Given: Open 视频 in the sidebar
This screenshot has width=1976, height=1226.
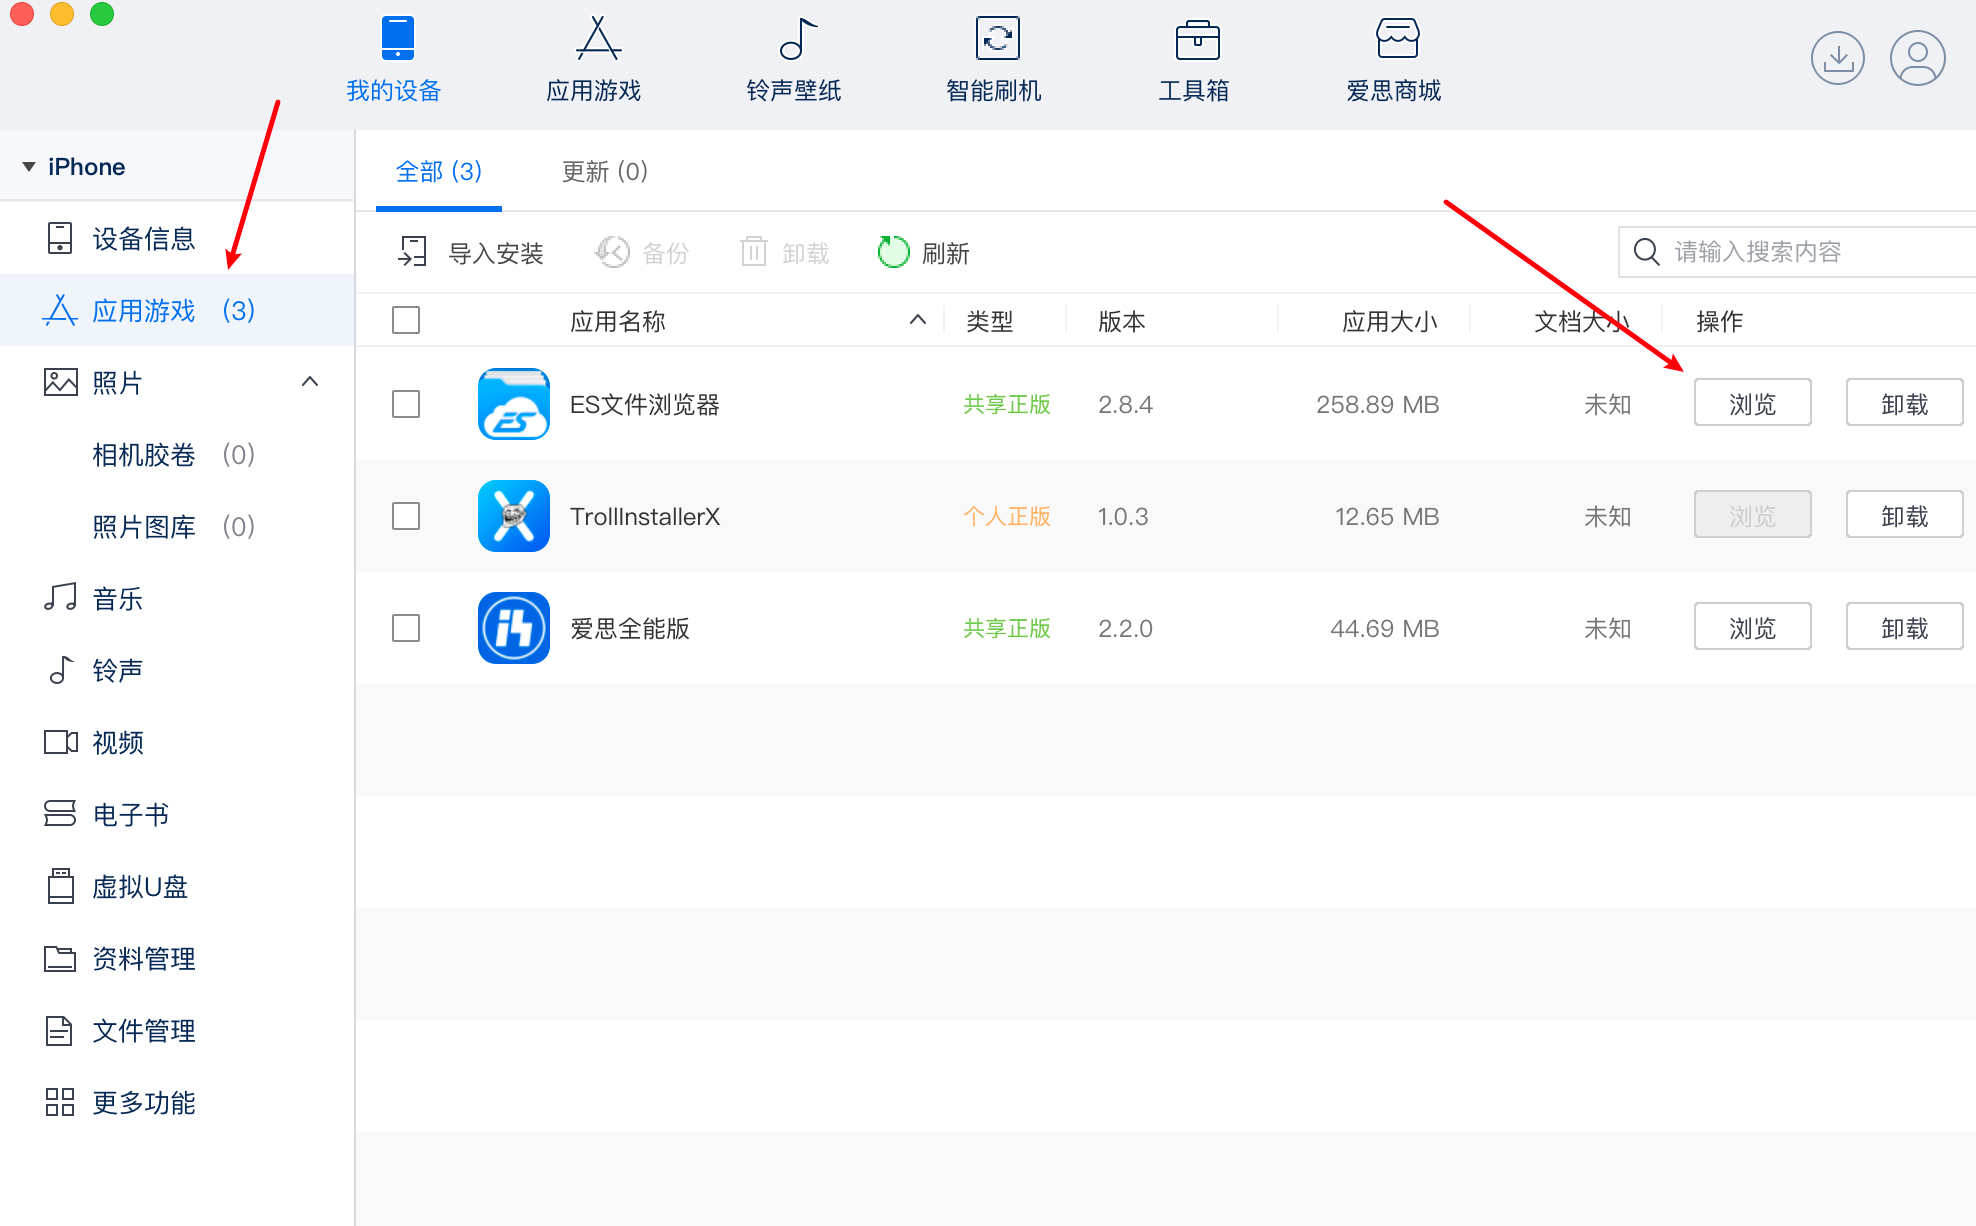Looking at the screenshot, I should pos(177,742).
